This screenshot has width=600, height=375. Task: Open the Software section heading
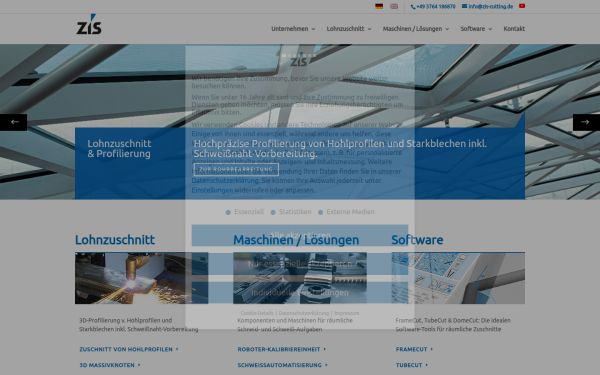[417, 240]
